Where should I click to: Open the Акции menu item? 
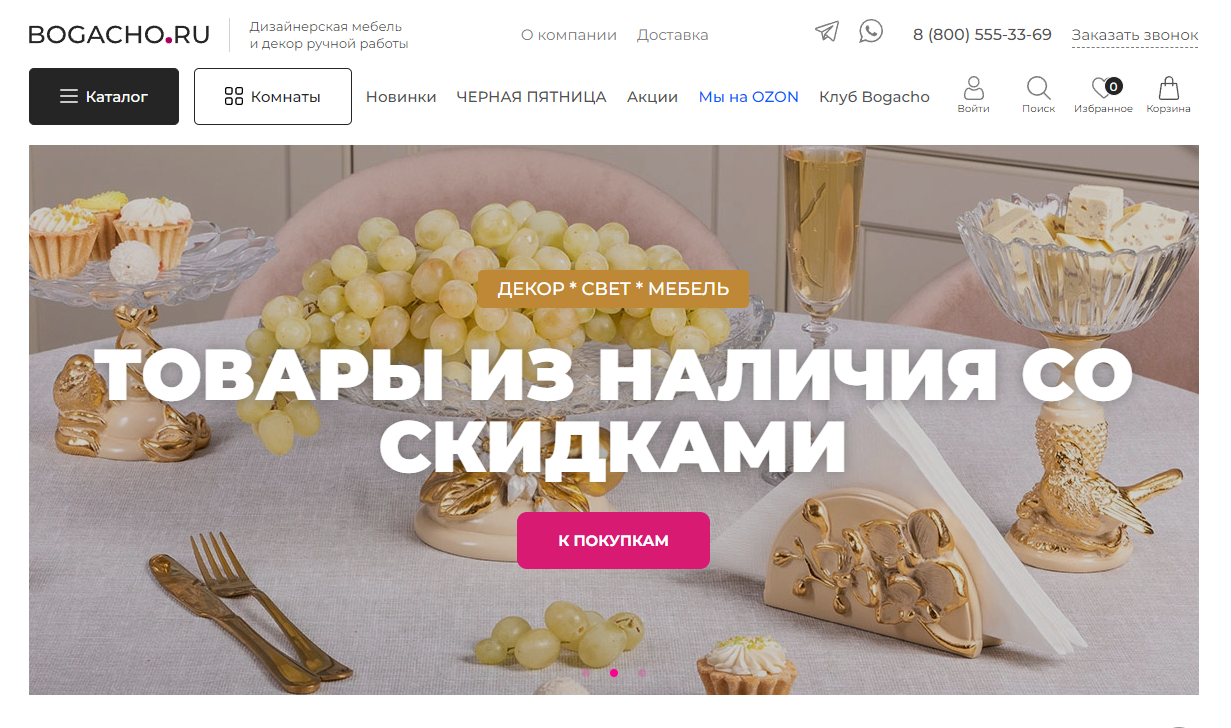tap(652, 97)
